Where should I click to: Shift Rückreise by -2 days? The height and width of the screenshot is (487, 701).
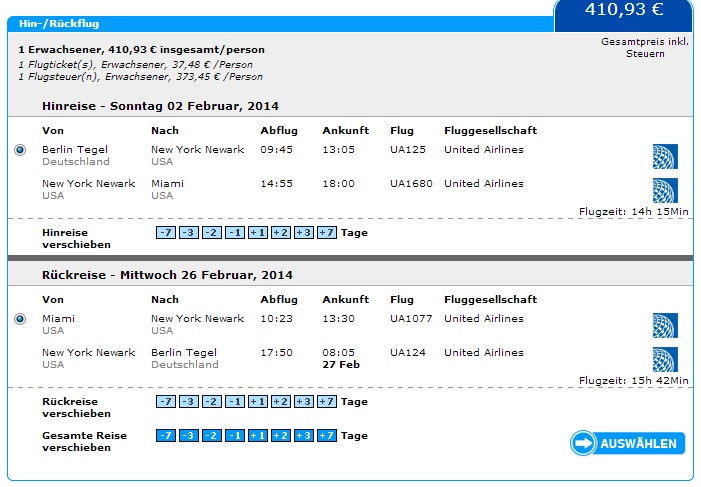tap(212, 402)
